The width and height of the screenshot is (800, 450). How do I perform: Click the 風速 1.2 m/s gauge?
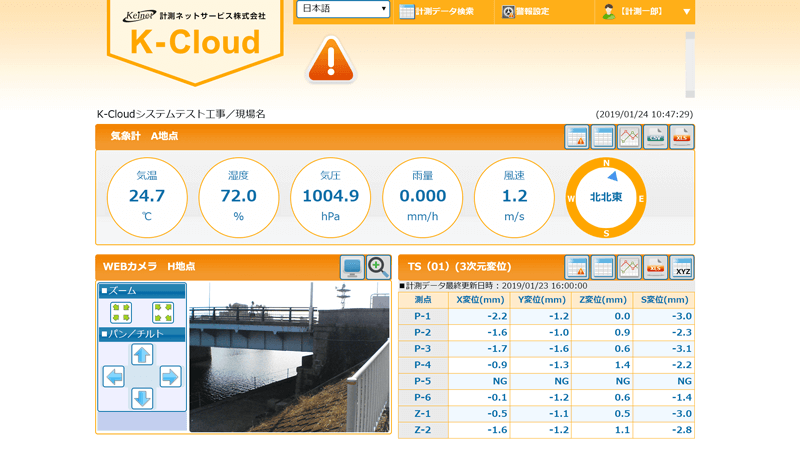pos(514,197)
